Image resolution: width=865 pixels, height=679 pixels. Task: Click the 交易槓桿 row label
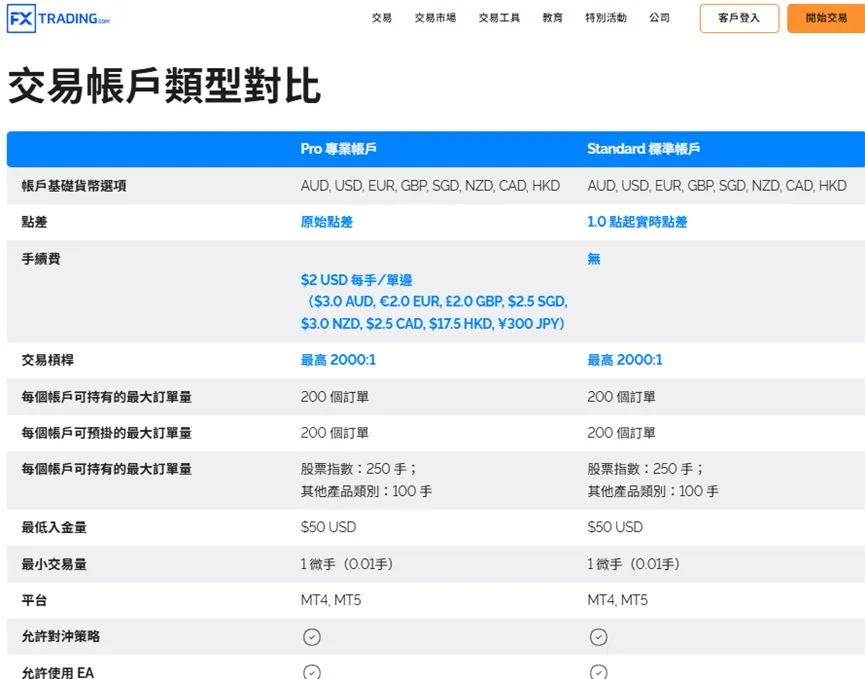tap(47, 360)
